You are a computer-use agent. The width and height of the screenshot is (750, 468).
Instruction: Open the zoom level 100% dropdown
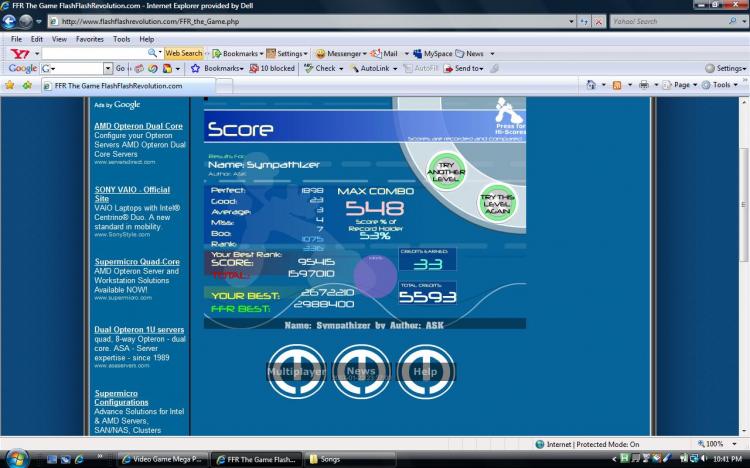(x=714, y=443)
